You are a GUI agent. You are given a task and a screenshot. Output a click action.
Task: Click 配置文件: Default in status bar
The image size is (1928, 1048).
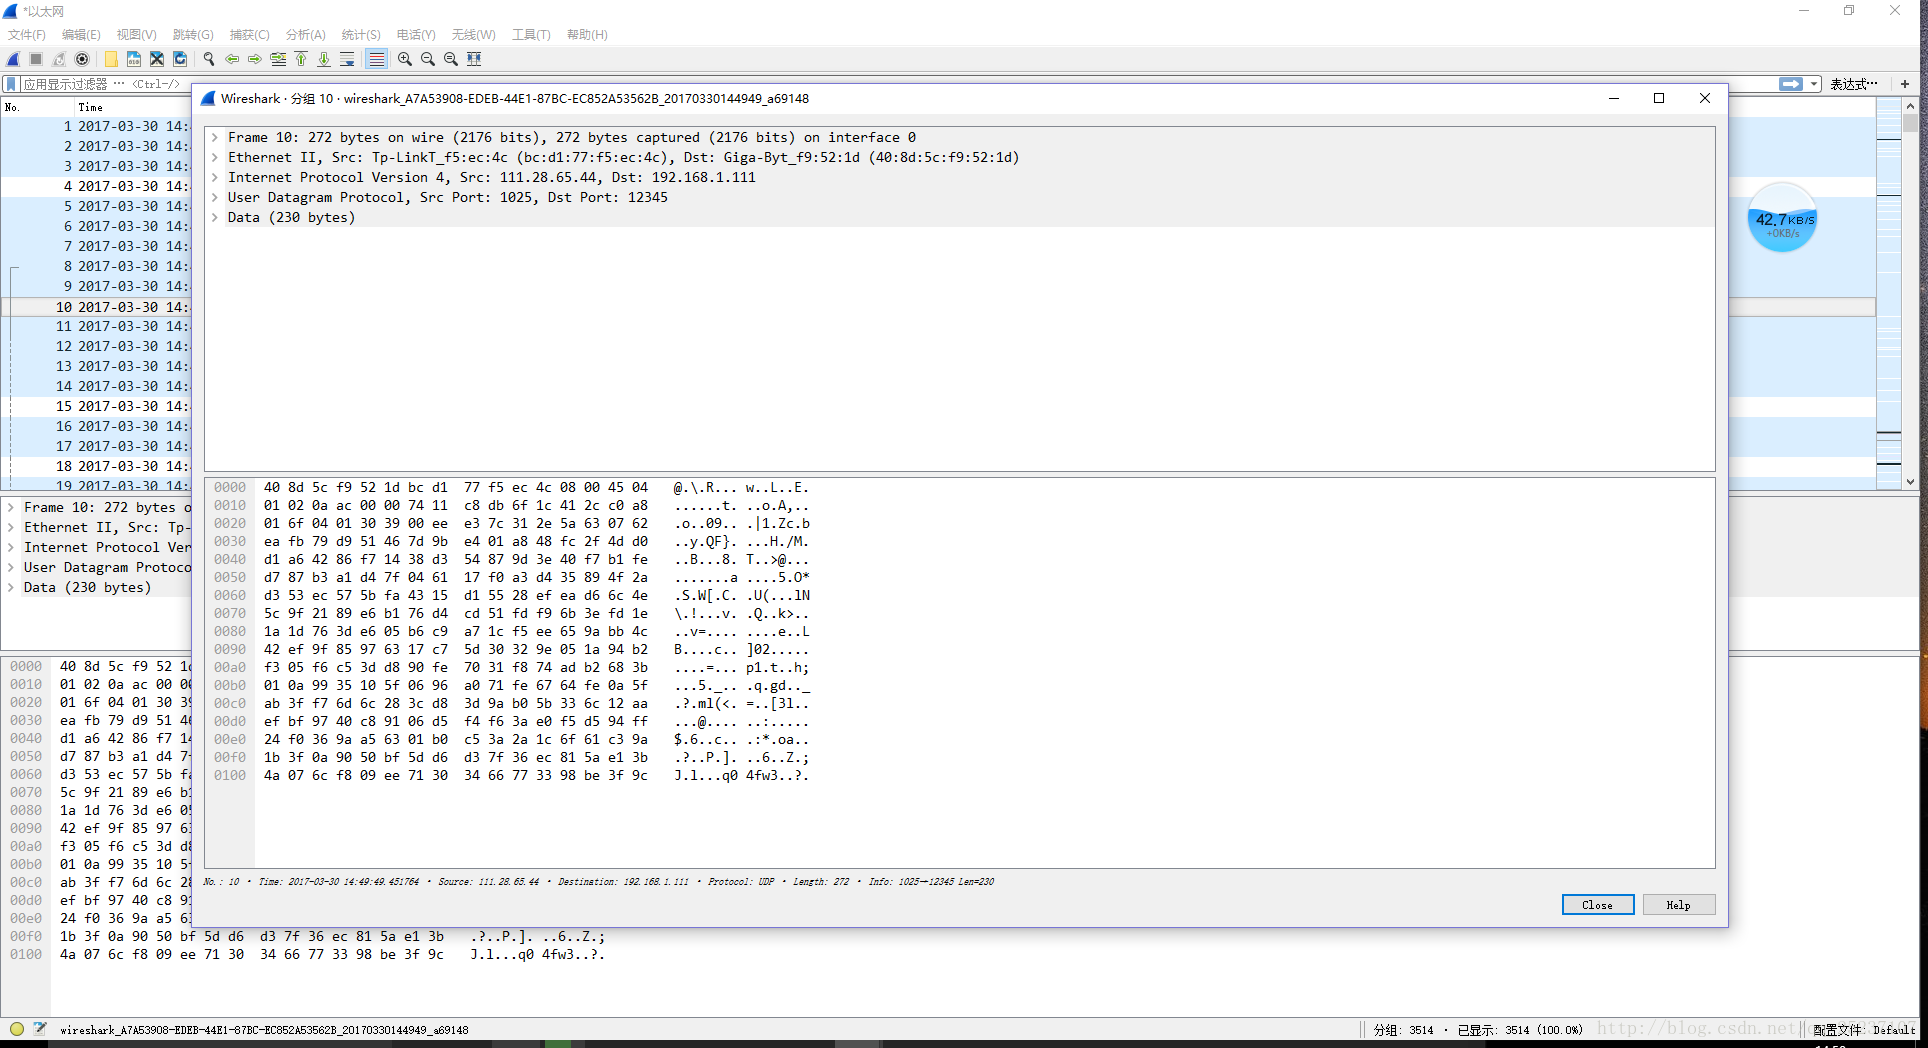(x=1864, y=1030)
